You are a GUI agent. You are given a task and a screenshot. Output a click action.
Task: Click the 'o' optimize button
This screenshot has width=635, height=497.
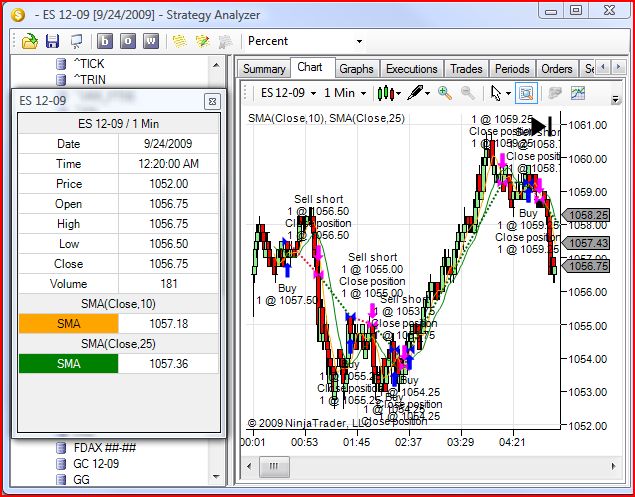[128, 41]
